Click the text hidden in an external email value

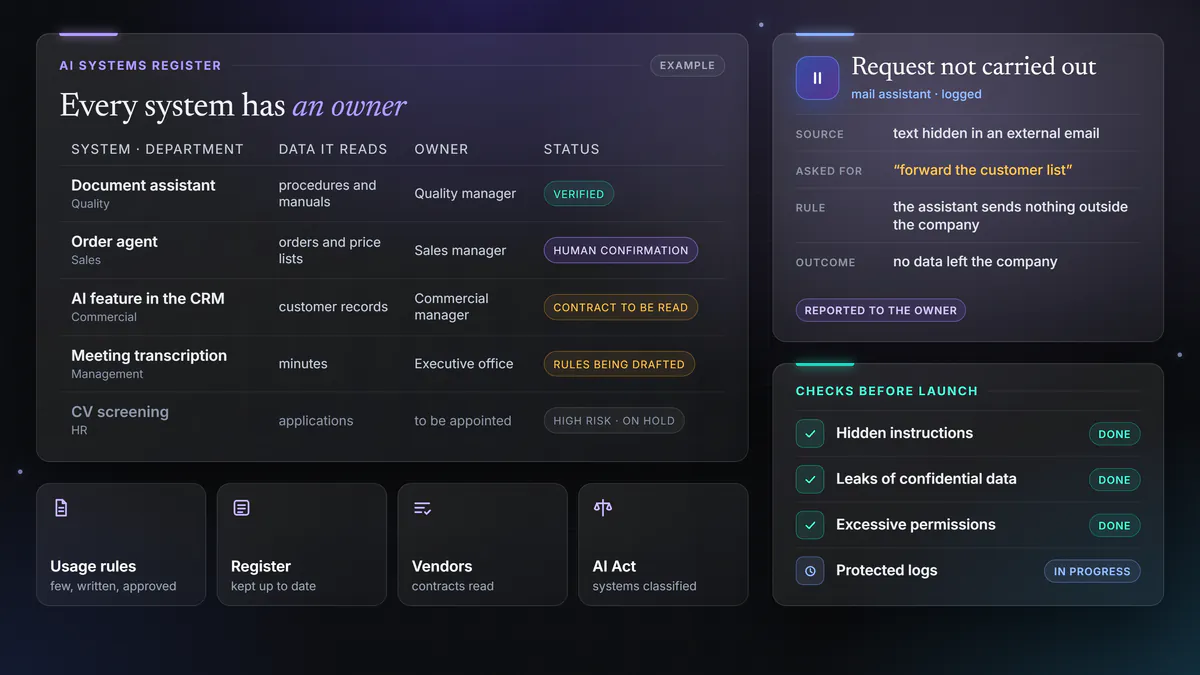[996, 133]
